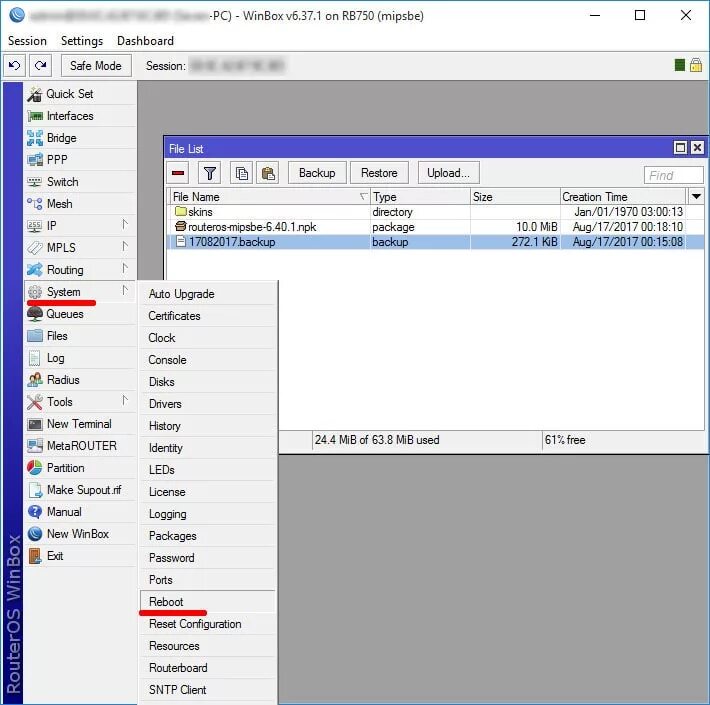The height and width of the screenshot is (705, 710).
Task: Click the funnel filter icon
Action: (210, 173)
